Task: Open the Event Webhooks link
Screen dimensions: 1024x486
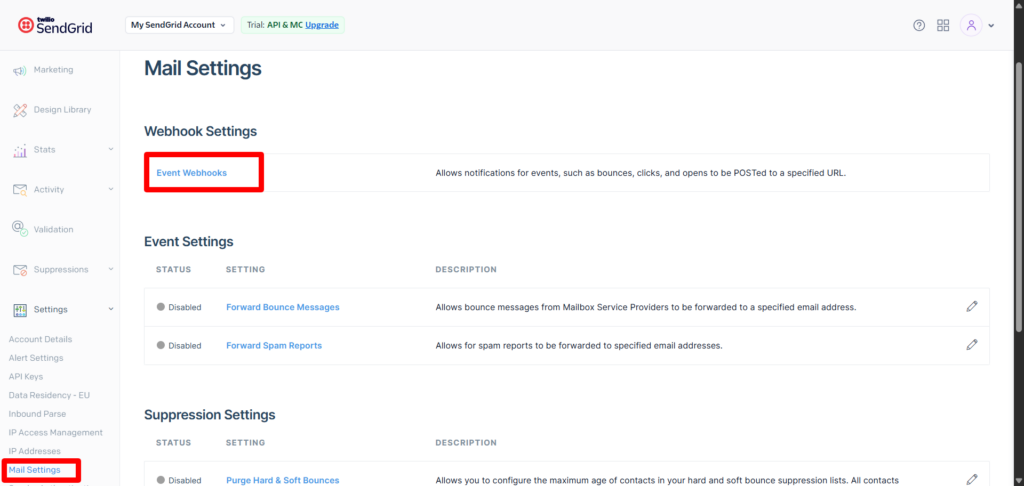Action: [192, 173]
